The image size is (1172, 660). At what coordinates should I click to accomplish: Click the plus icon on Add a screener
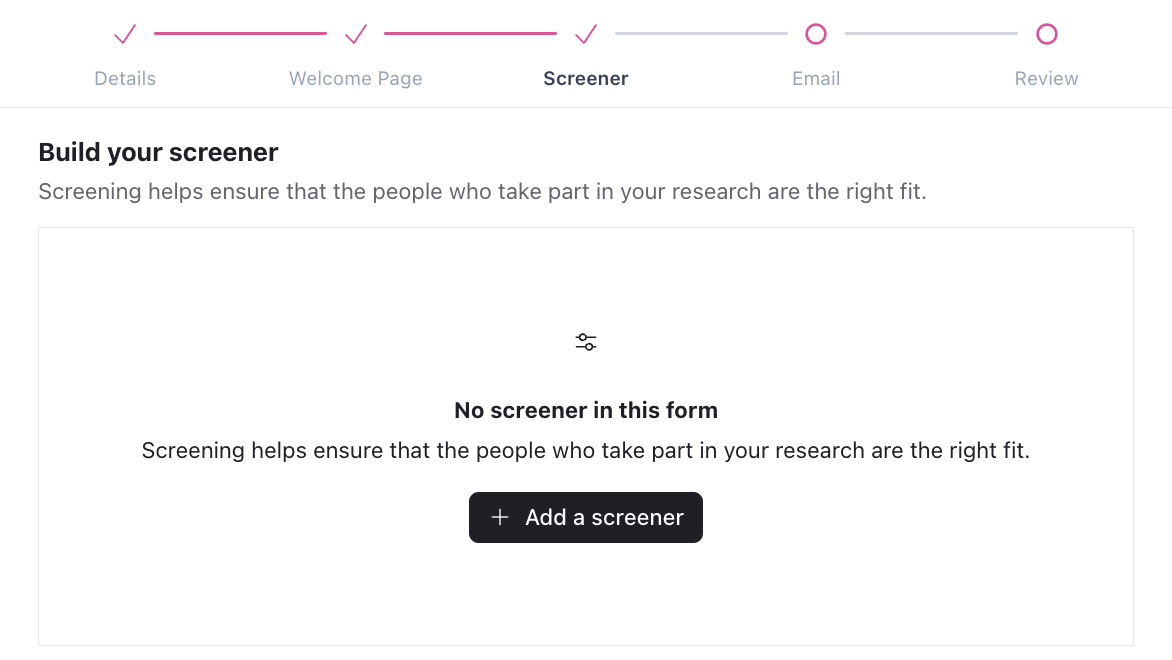coord(500,517)
